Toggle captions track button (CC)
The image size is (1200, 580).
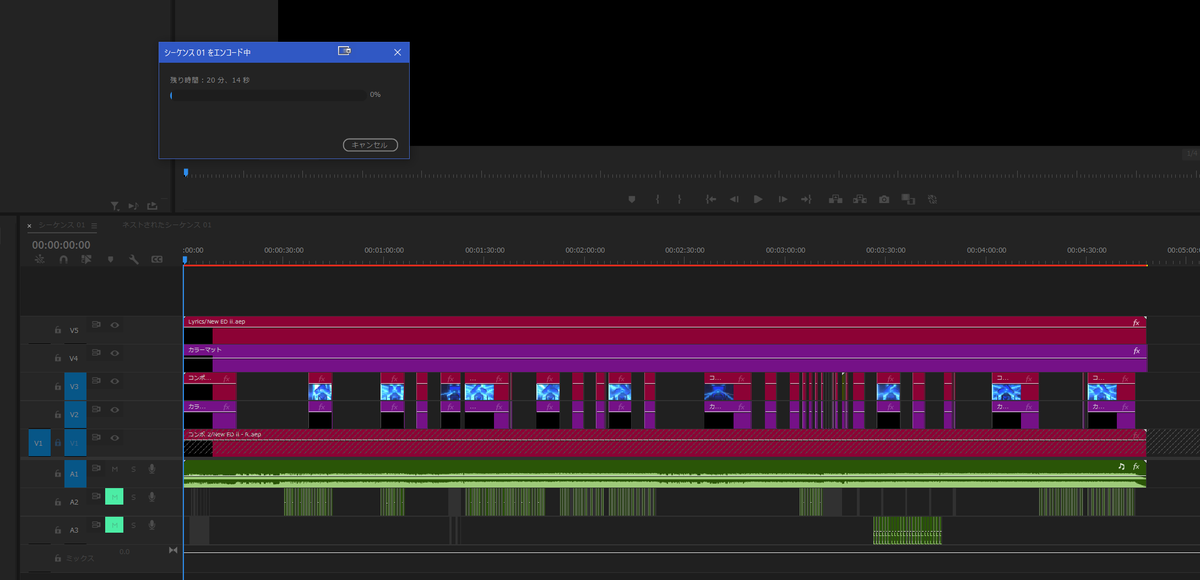pyautogui.click(x=157, y=259)
